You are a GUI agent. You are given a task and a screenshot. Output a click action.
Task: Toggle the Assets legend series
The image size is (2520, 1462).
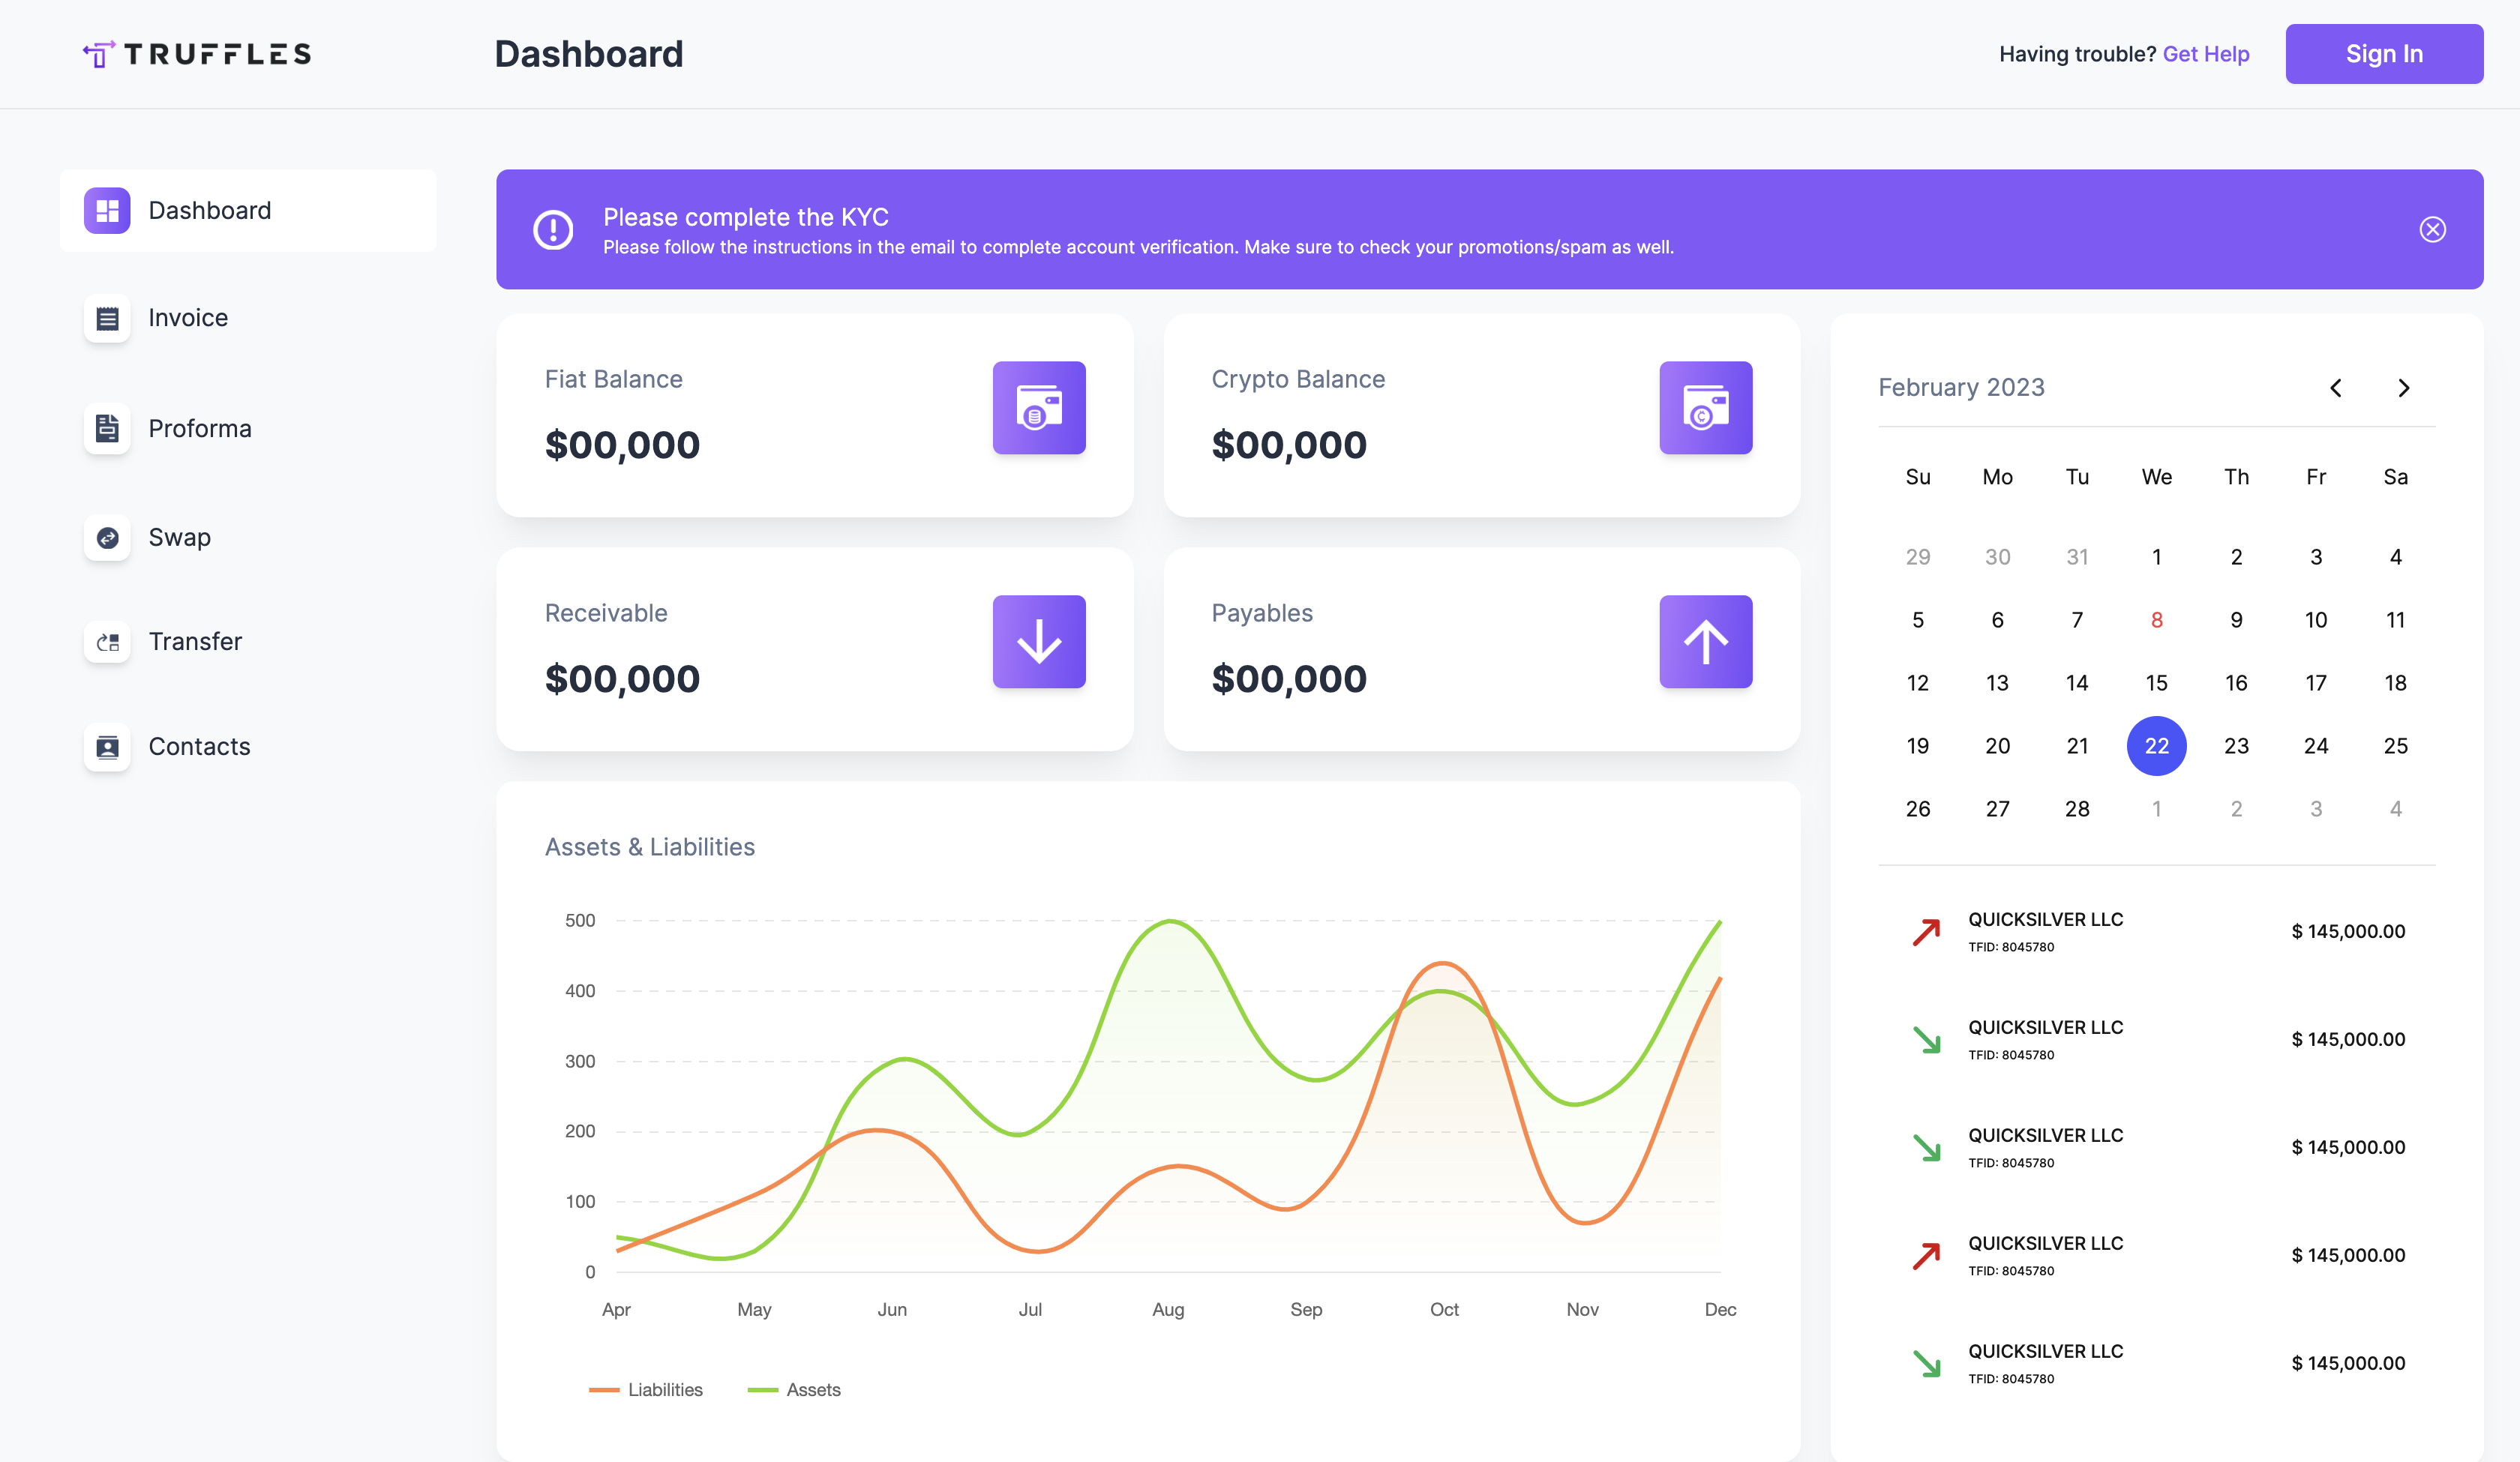794,1389
